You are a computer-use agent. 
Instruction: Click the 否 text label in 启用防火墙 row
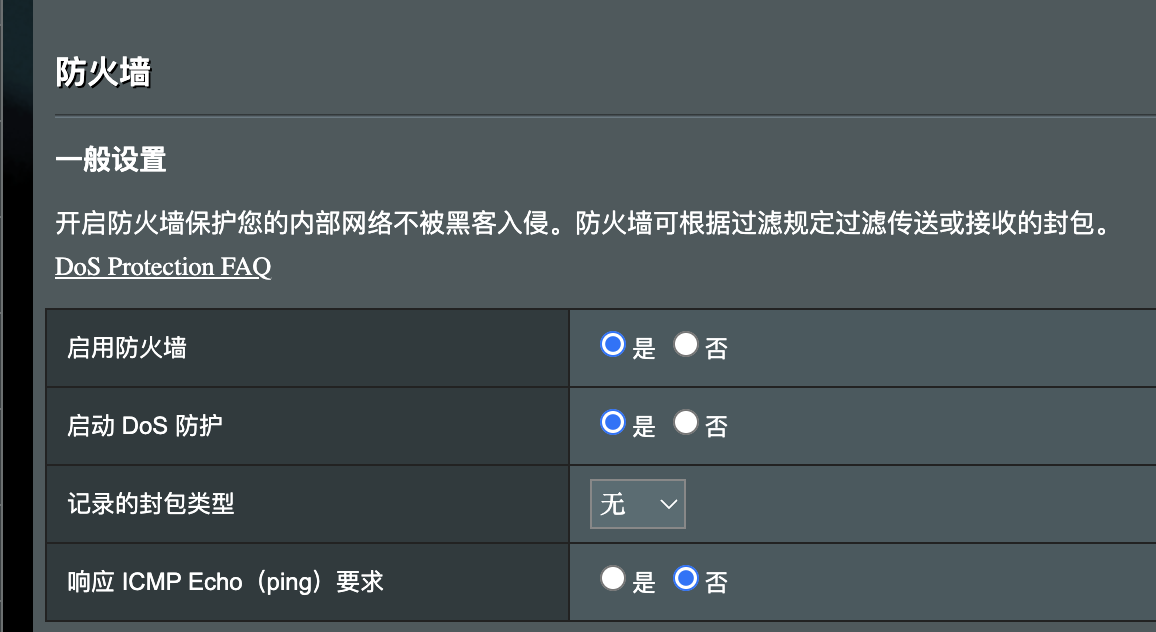click(x=716, y=349)
